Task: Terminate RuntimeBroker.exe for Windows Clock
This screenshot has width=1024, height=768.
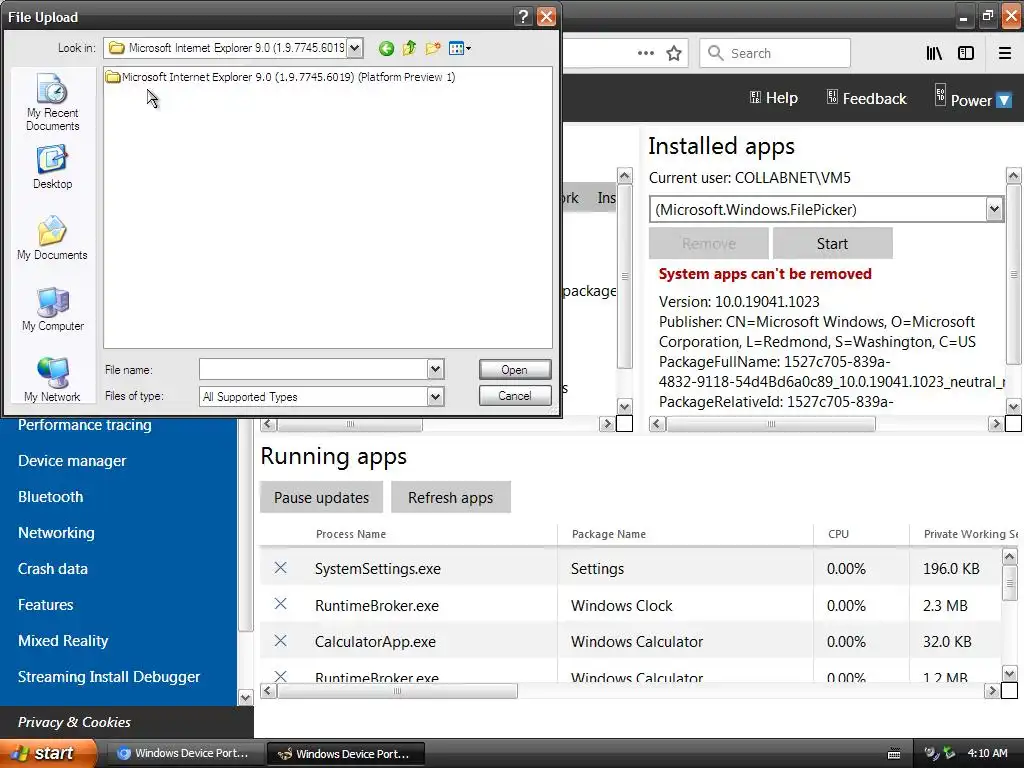Action: (281, 604)
